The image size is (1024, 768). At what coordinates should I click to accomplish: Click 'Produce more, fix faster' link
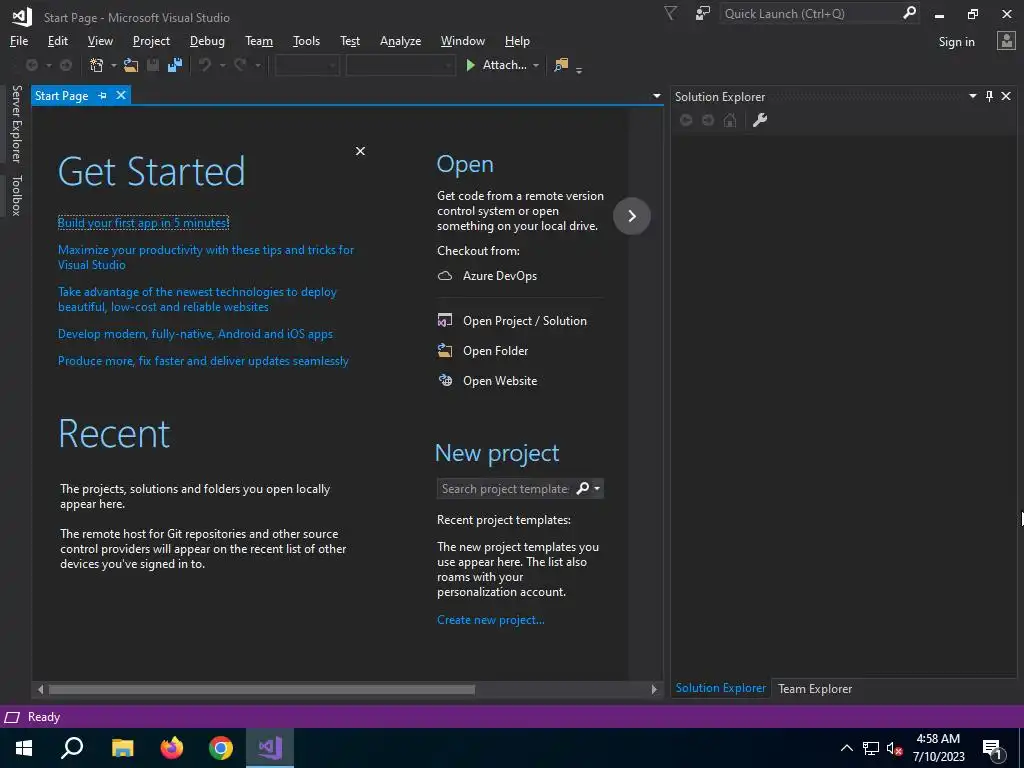[203, 360]
